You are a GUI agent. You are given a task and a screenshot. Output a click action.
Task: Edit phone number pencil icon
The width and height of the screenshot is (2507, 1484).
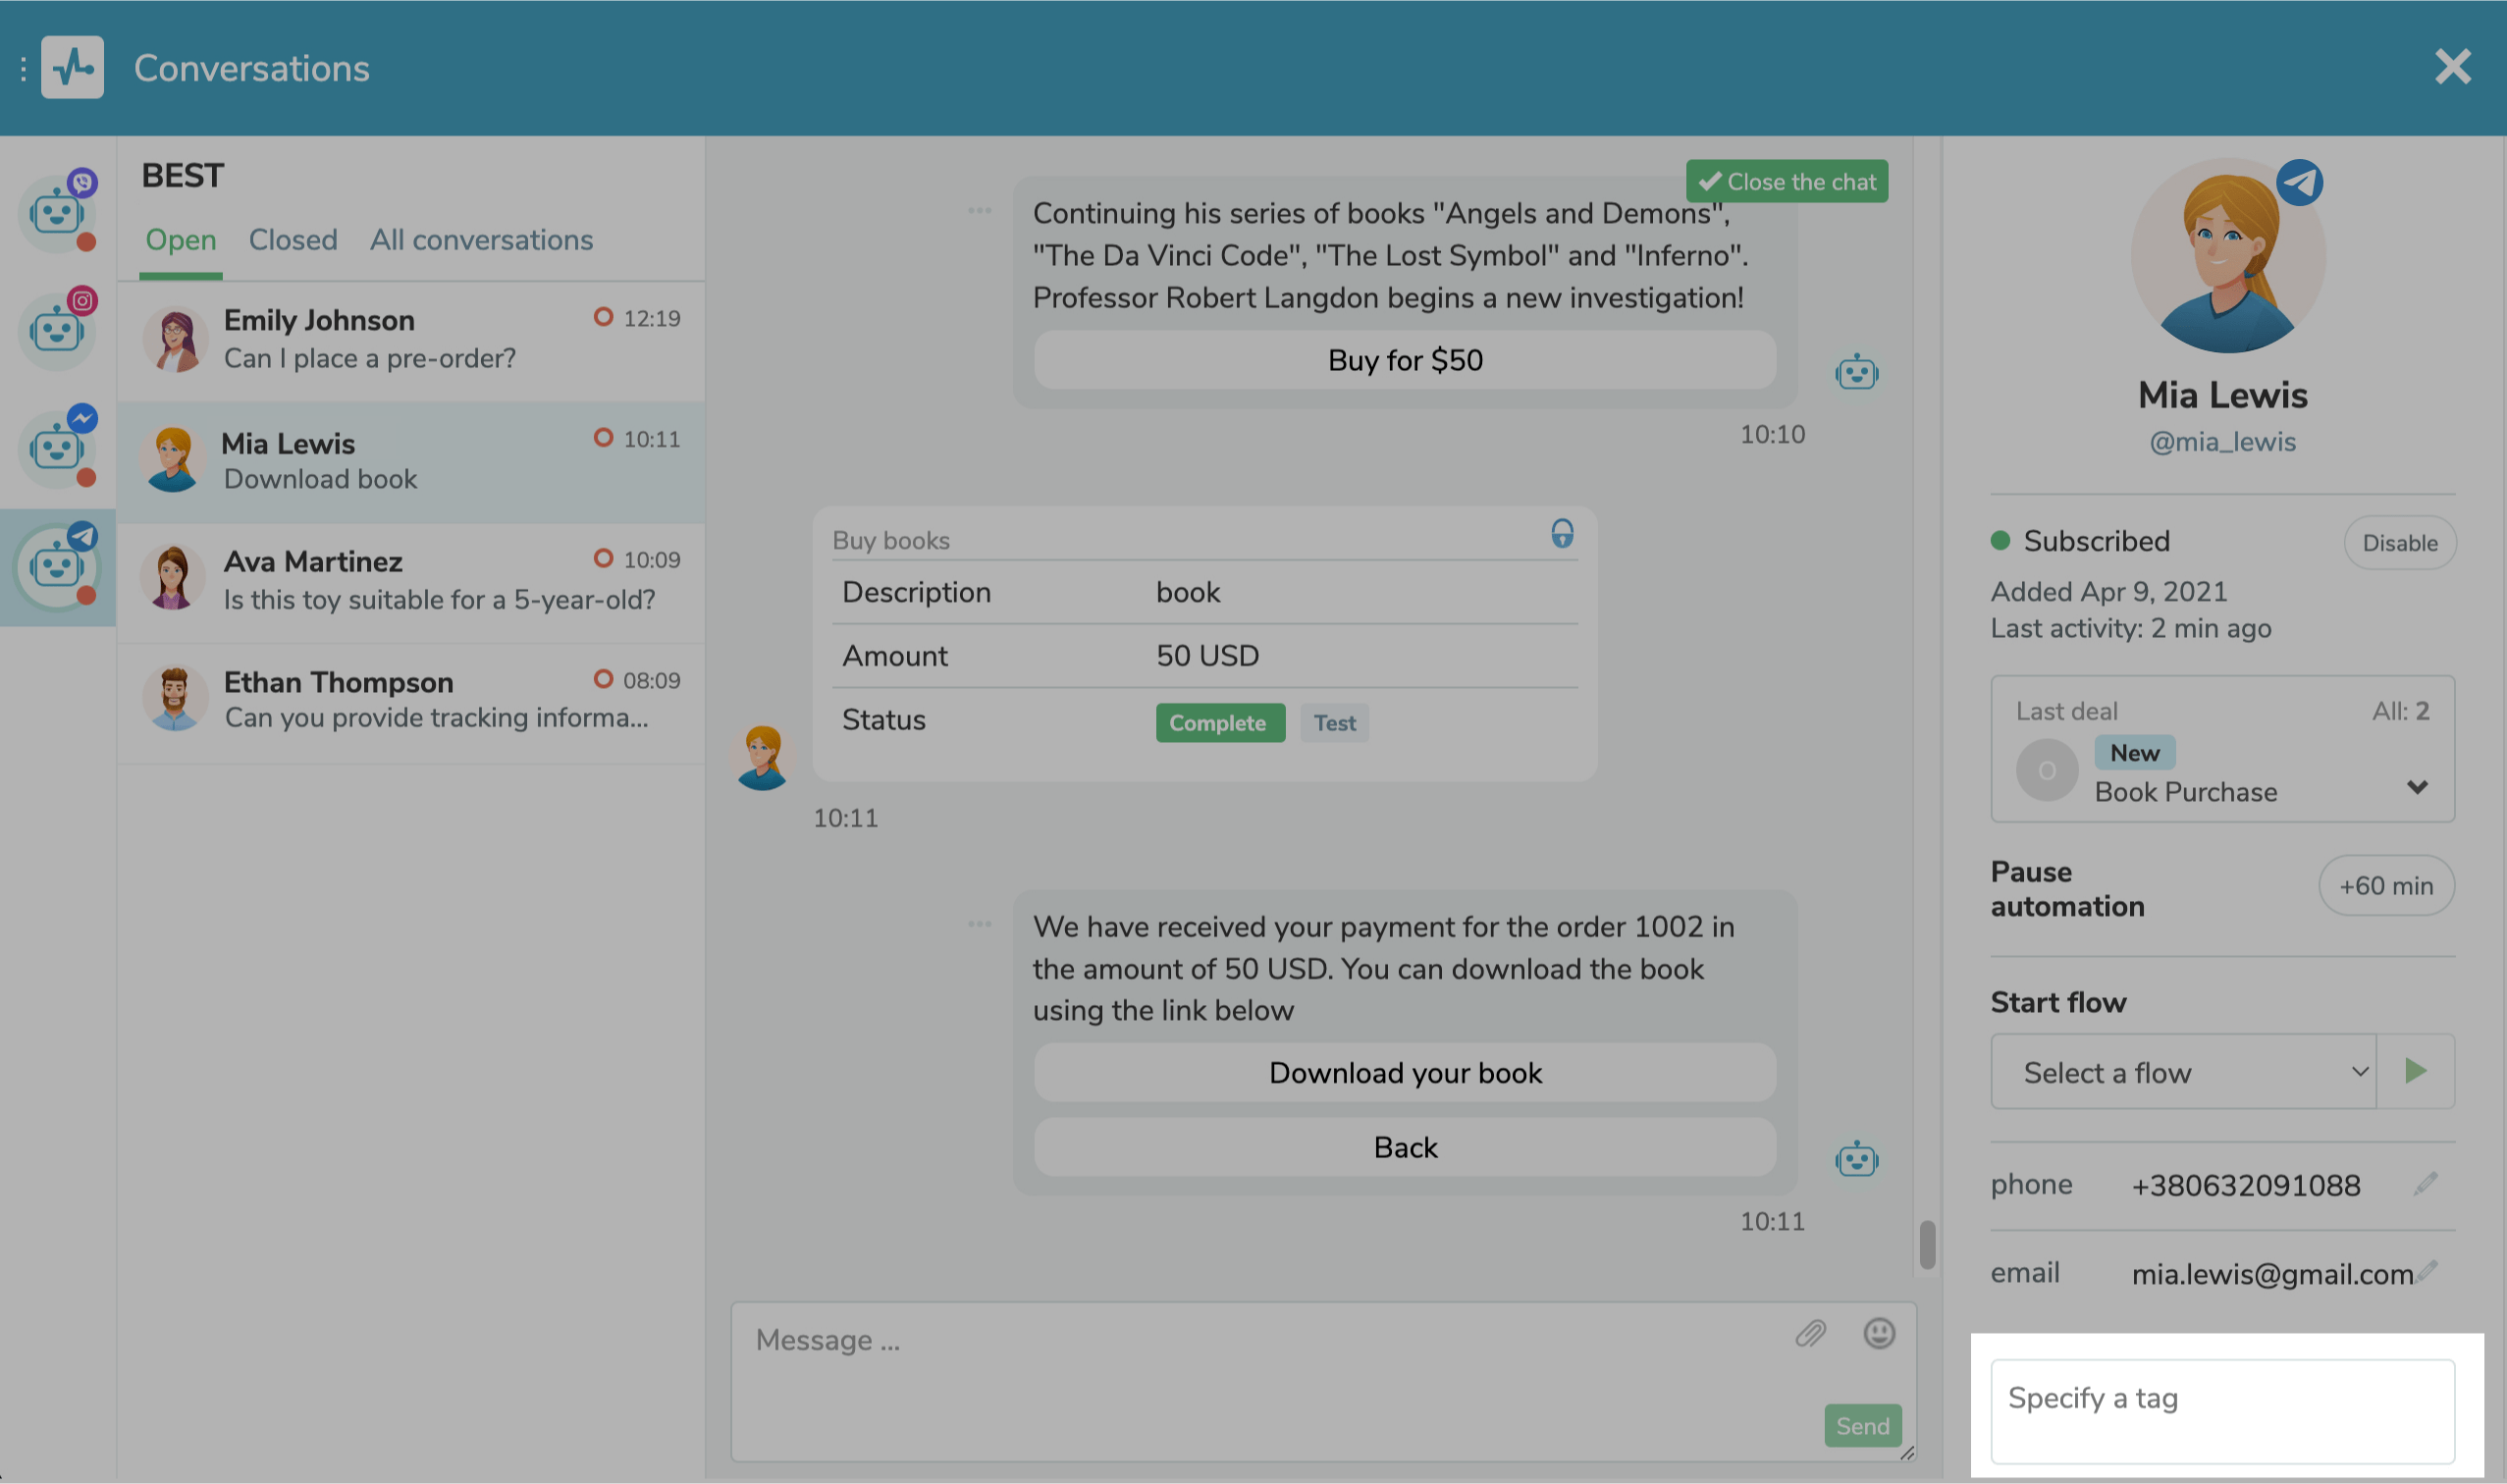2425,1184
